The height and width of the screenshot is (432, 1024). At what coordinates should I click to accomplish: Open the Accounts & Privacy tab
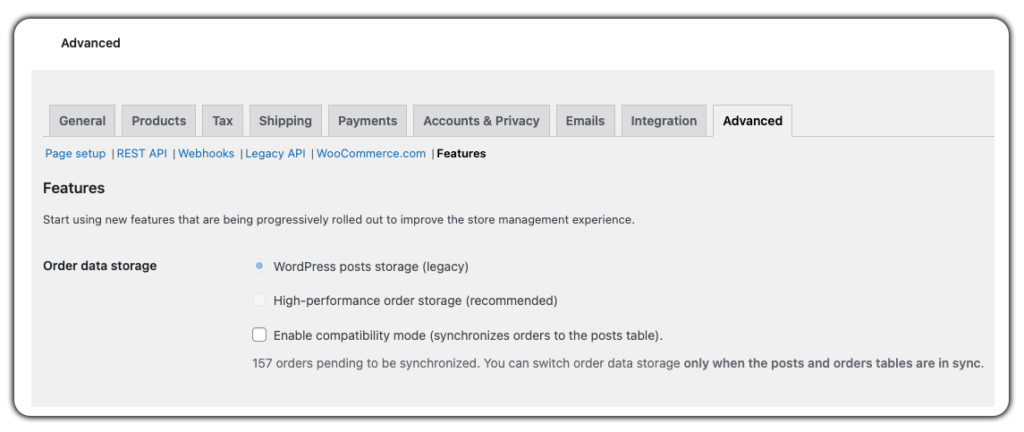pyautogui.click(x=481, y=121)
